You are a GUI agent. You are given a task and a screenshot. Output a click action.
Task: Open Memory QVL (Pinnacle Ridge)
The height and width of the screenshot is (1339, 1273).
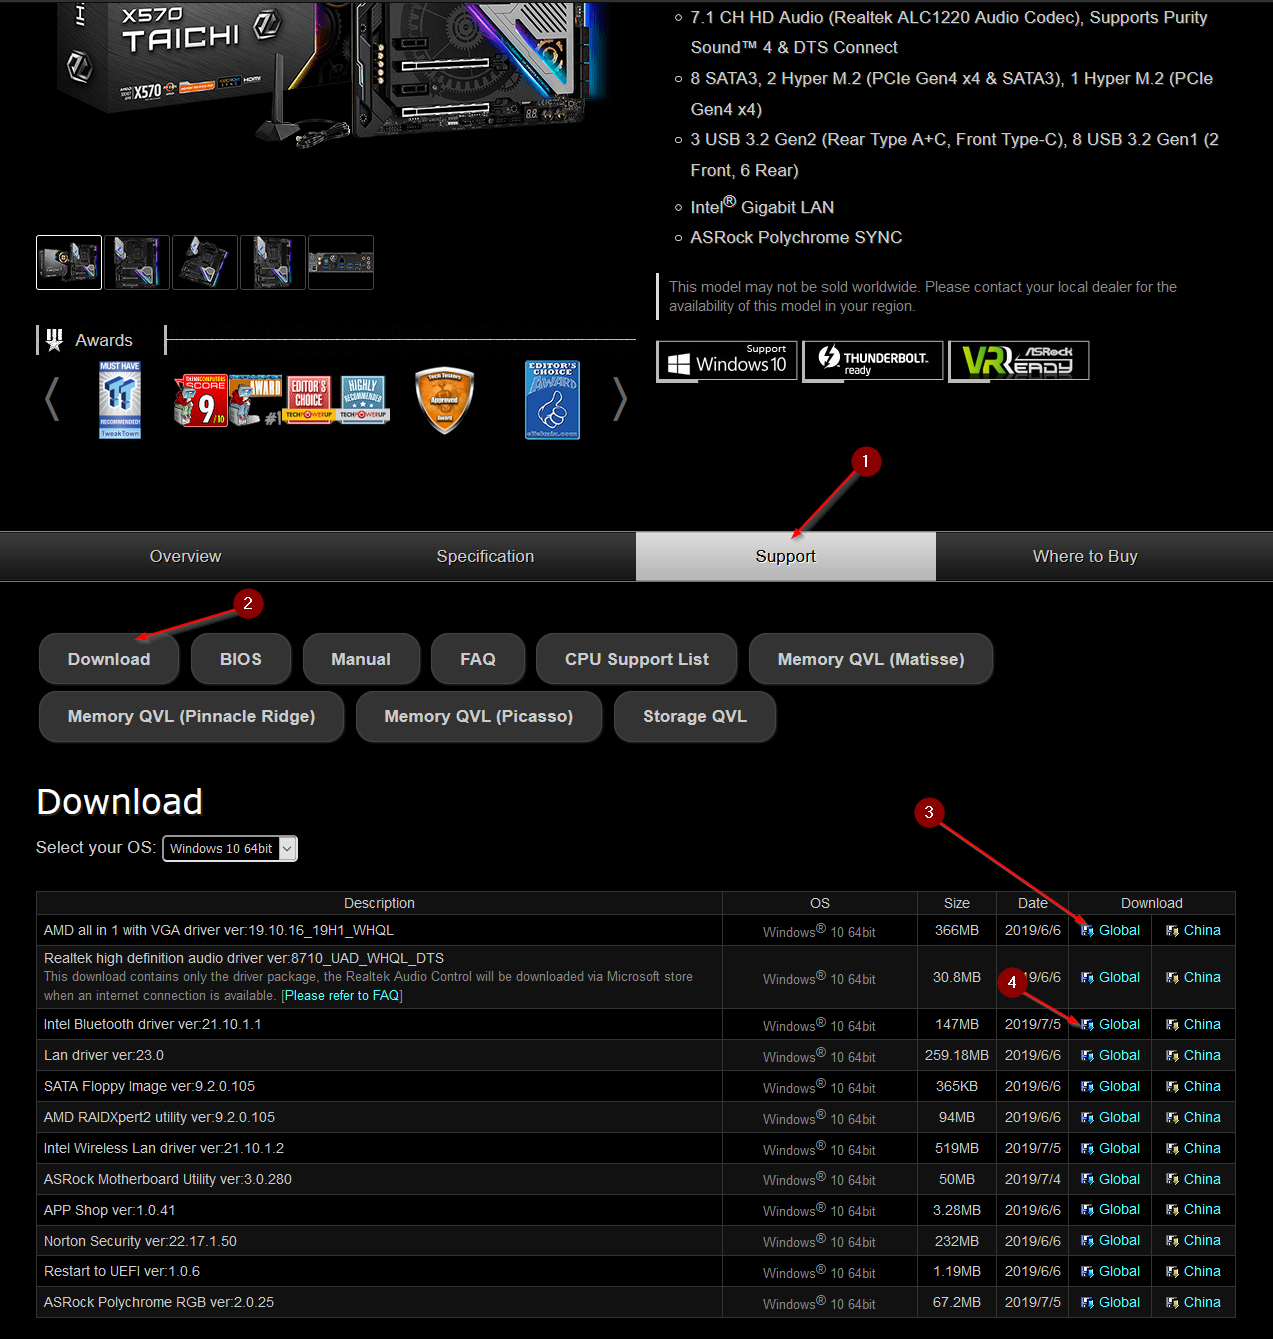click(x=191, y=716)
